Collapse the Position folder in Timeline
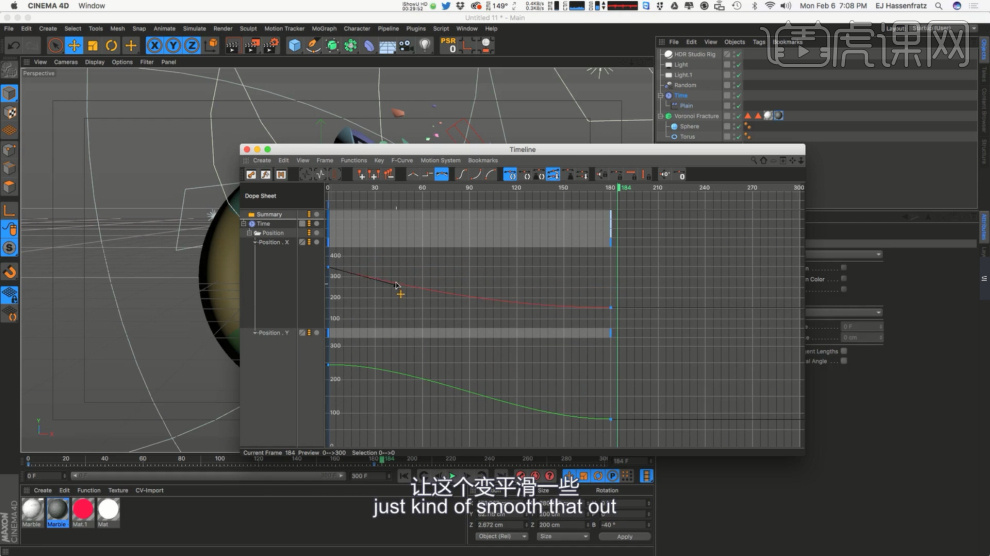The width and height of the screenshot is (990, 556). pos(249,233)
